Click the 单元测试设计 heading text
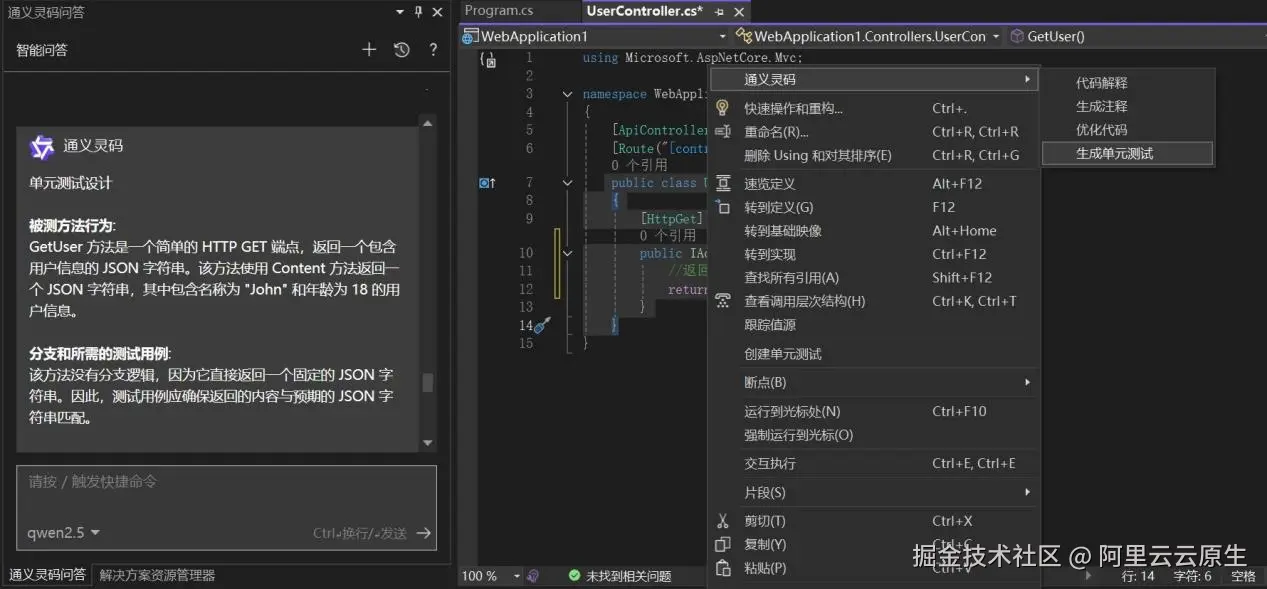Screen dimensions: 1267x589 click(x=71, y=183)
